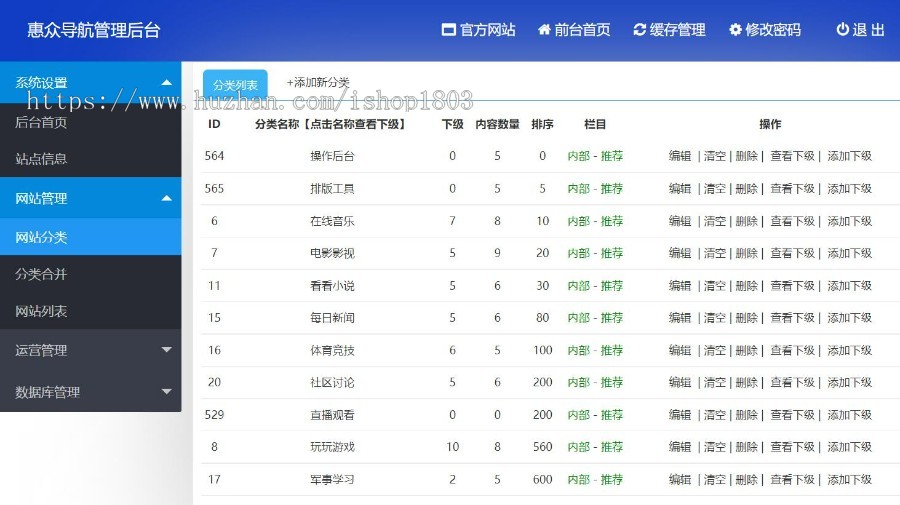Viewport: 900px width, 505px height.
Task: Open the 官方网站 link in header
Action: coord(479,30)
